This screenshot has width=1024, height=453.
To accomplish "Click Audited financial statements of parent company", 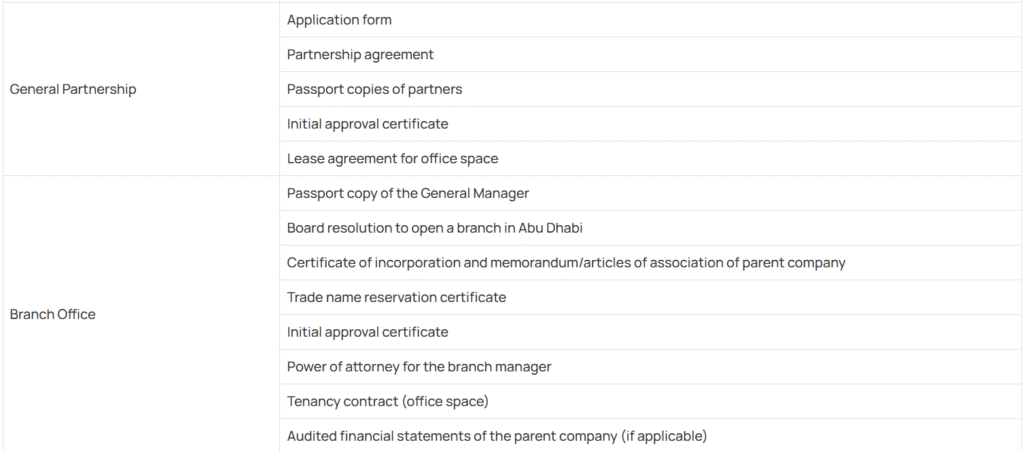I will pos(497,435).
